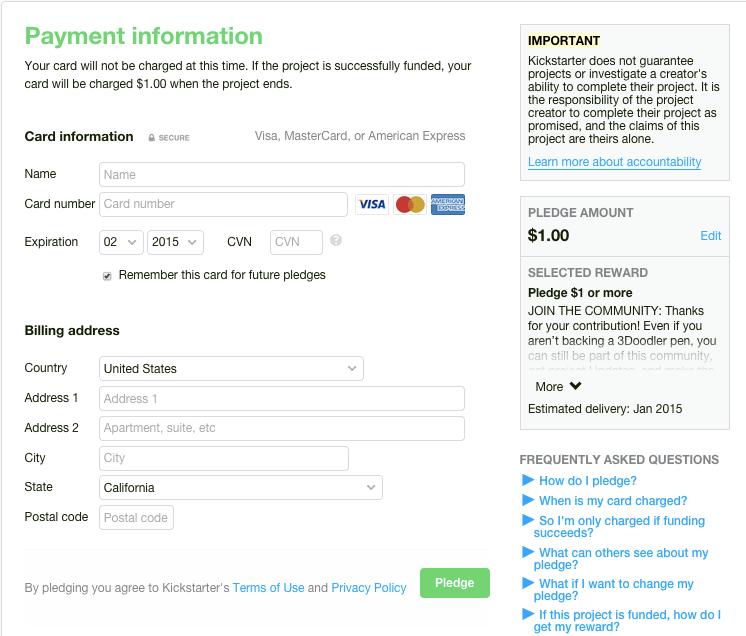Image resolution: width=746 pixels, height=636 pixels.
Task: Open the Terms of Use link
Action: [x=268, y=588]
